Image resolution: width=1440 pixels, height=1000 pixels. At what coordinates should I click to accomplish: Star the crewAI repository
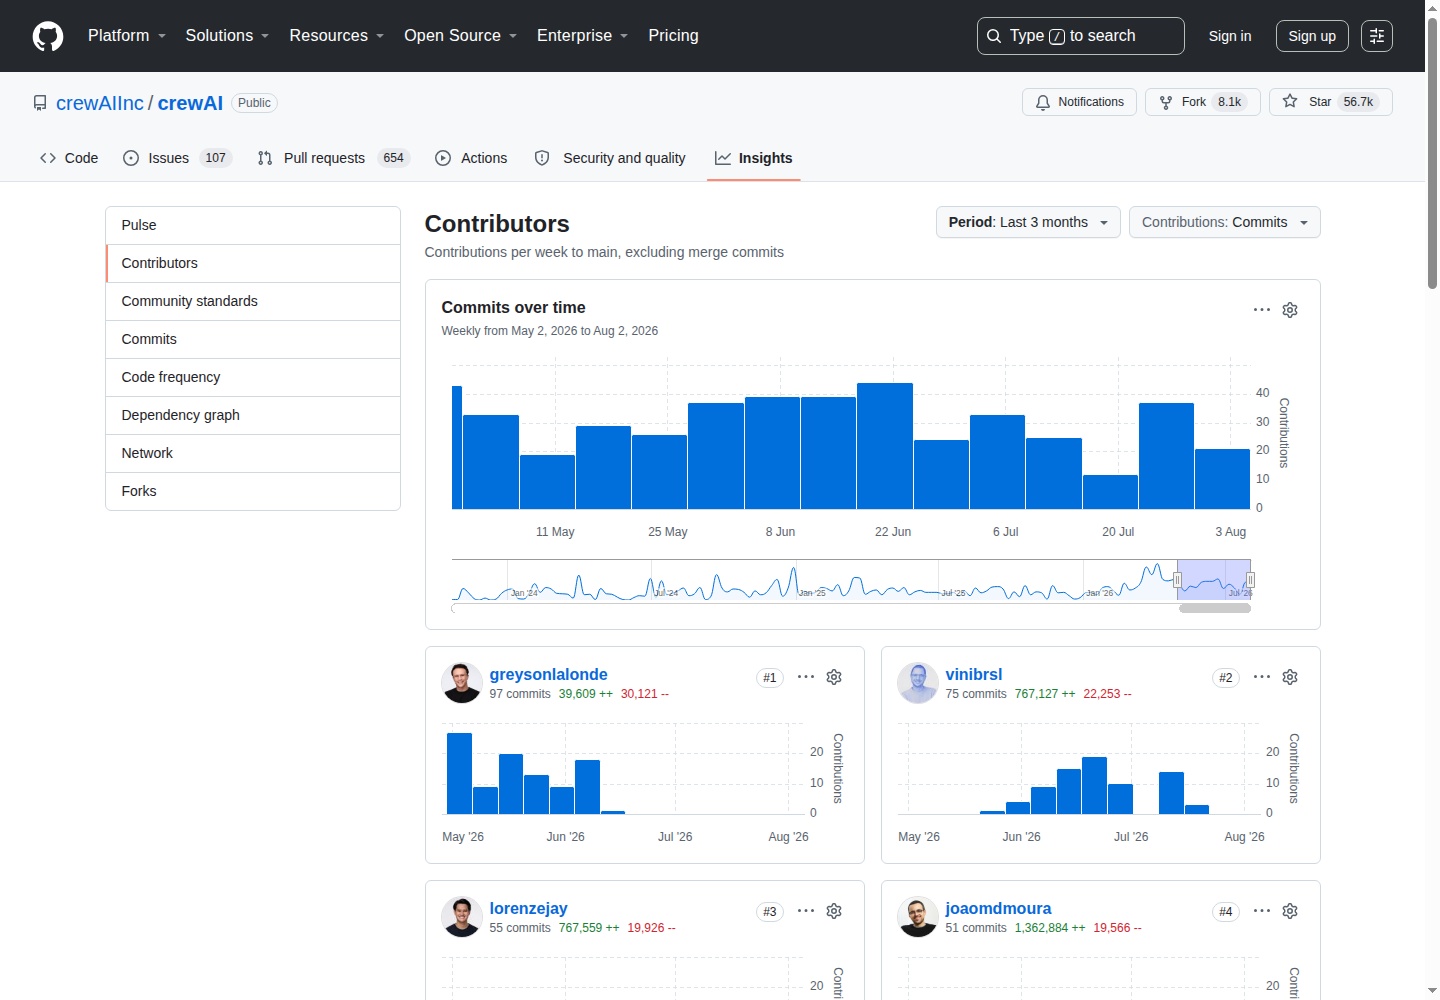[1331, 102]
